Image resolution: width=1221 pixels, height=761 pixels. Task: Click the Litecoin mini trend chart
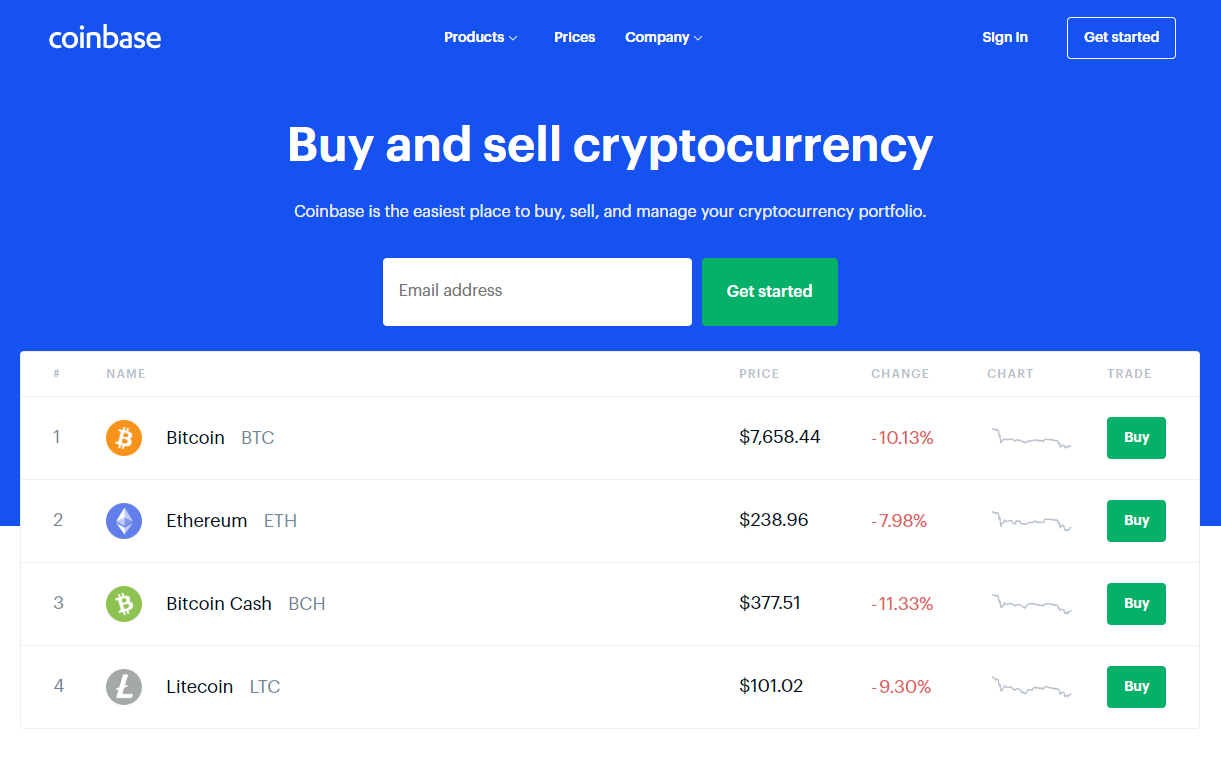click(x=1031, y=686)
